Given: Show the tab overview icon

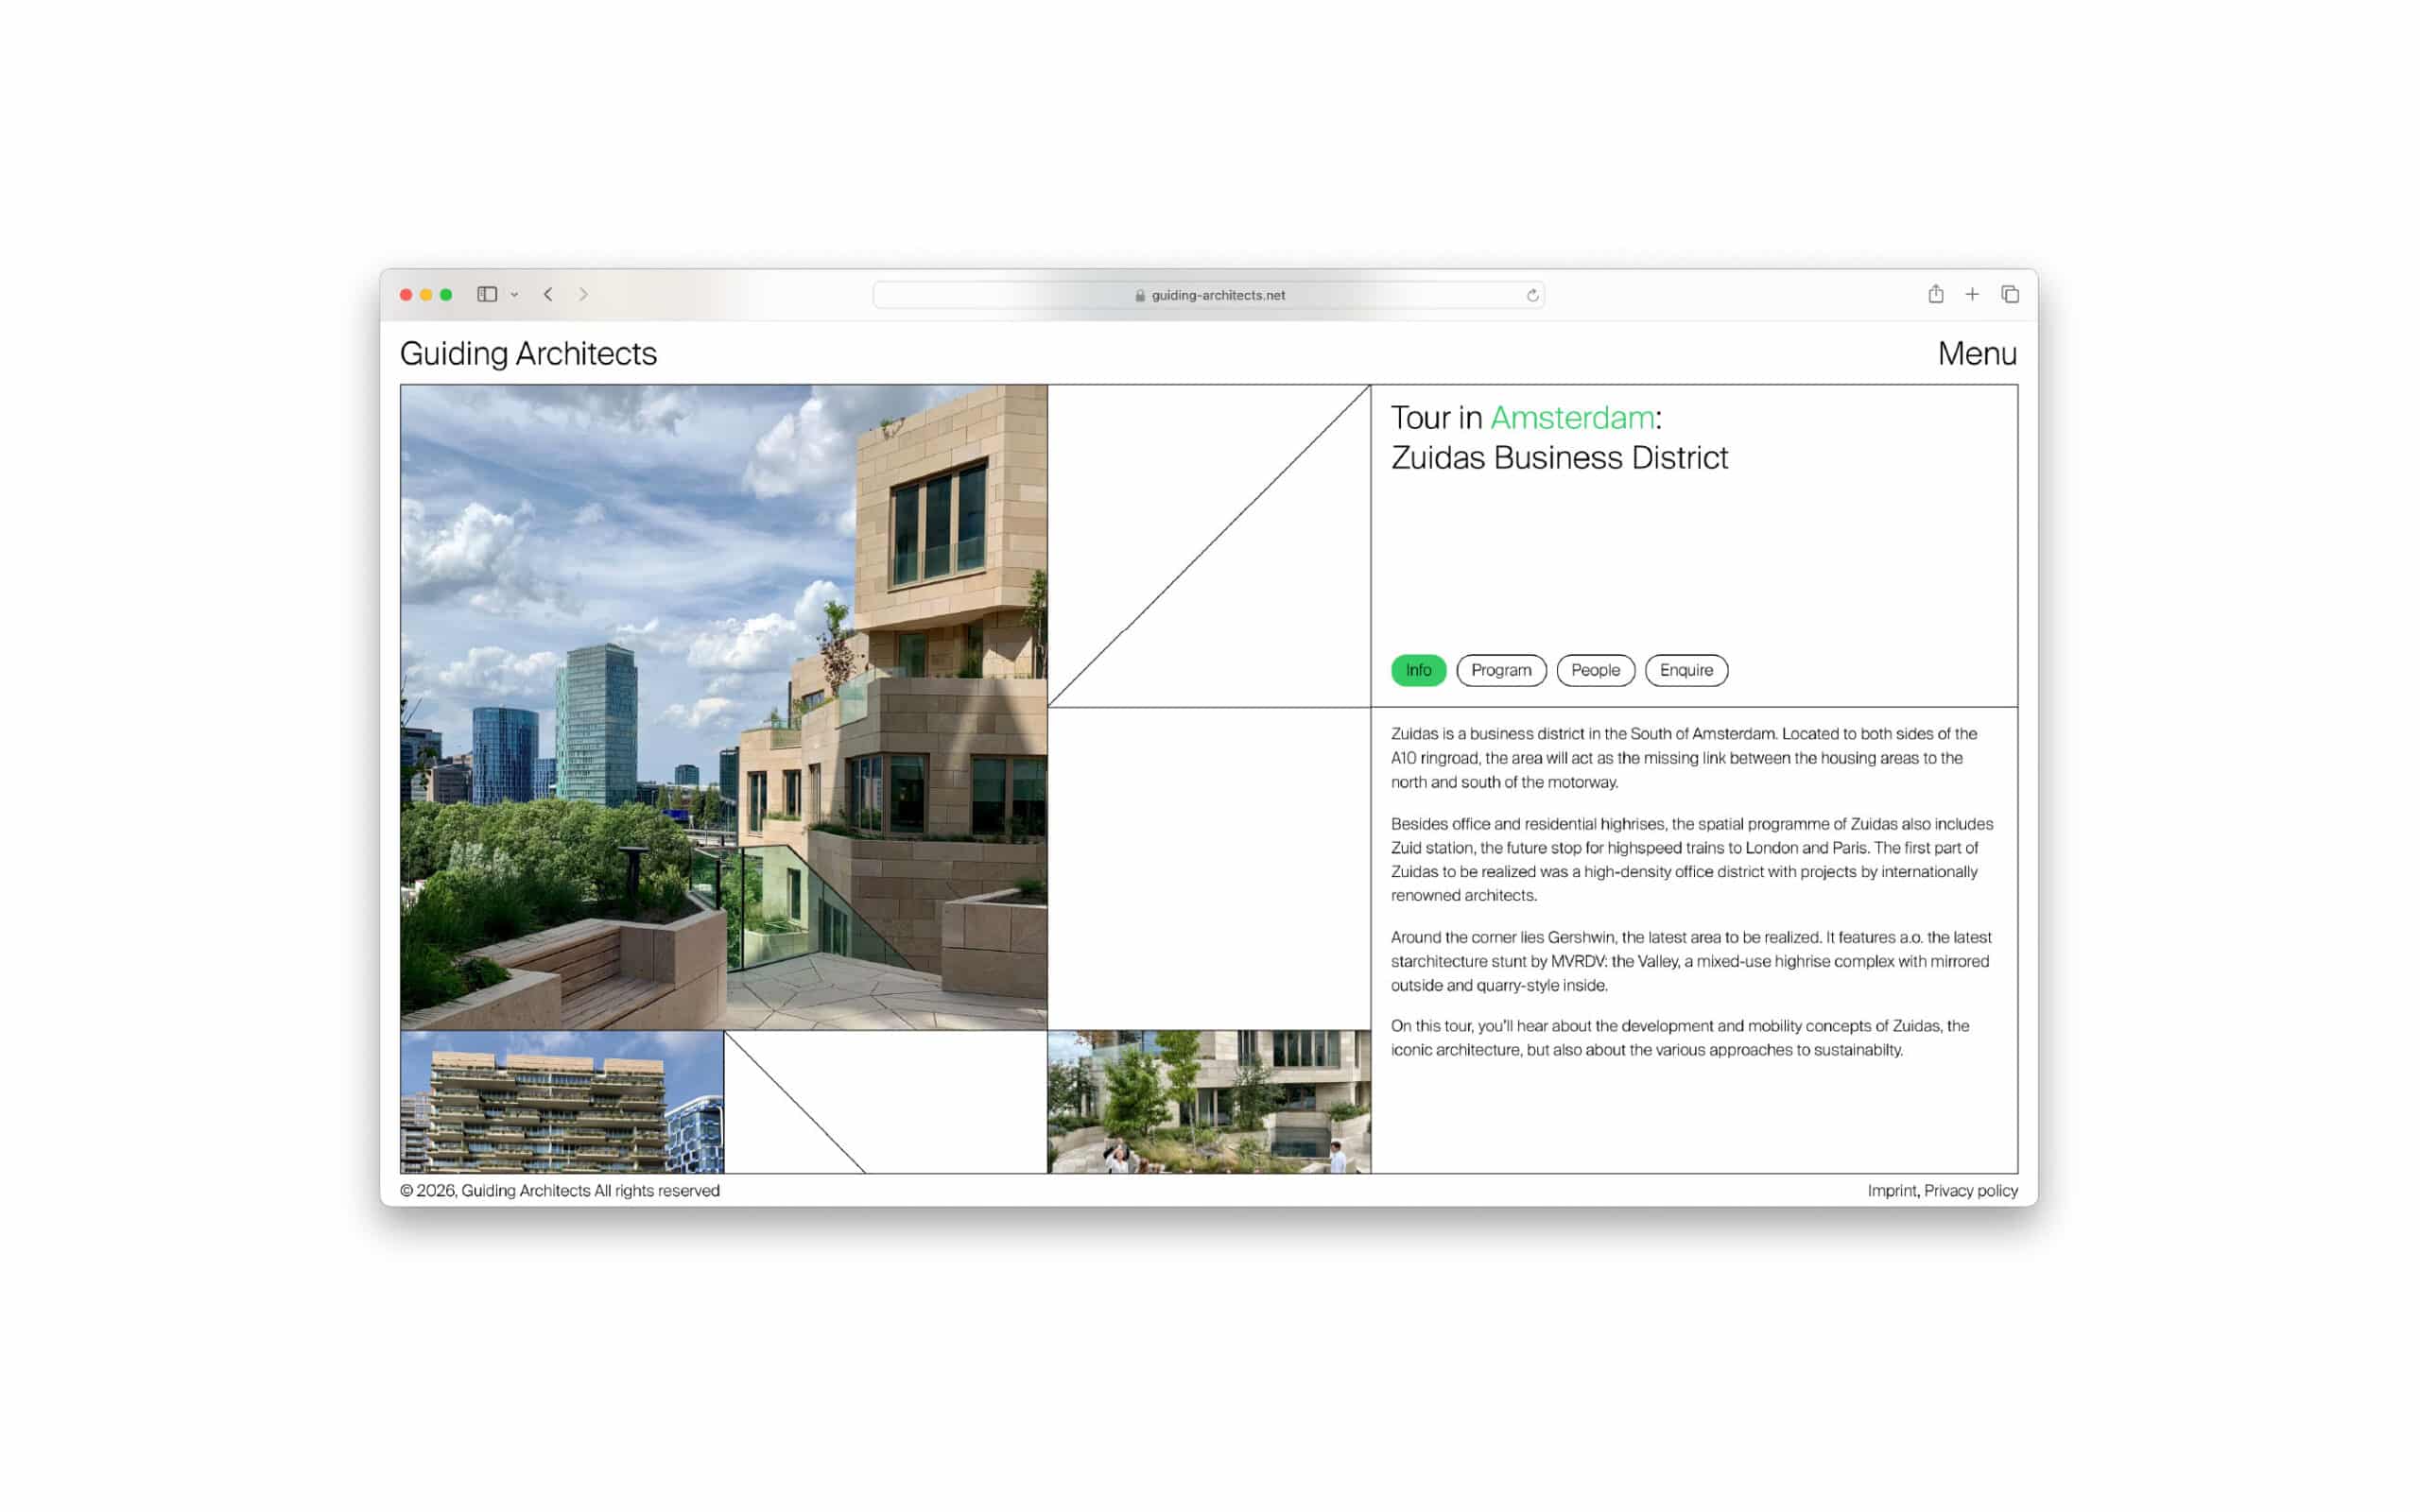Looking at the screenshot, I should 2010,294.
